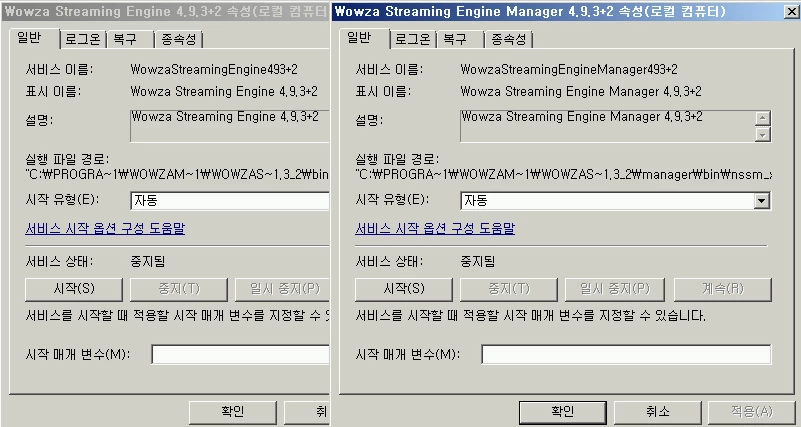The height and width of the screenshot is (427, 801).
Task: Open service start options help link in Engine Manager window
Action: tap(435, 228)
